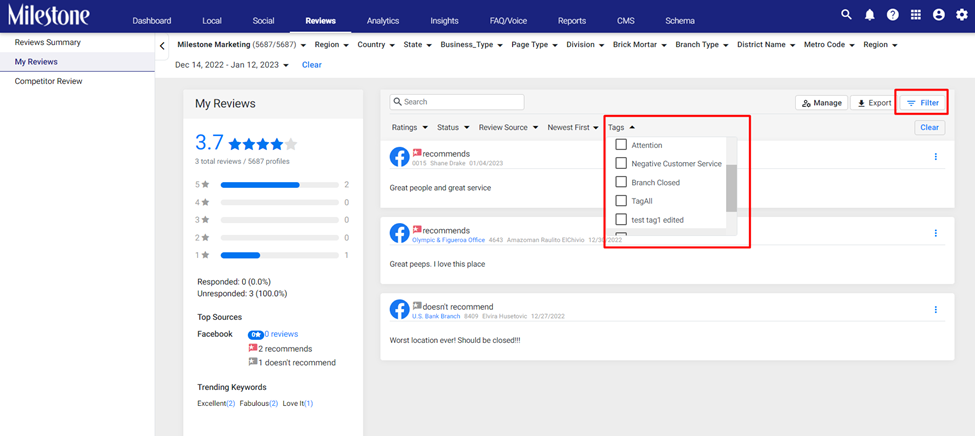Image resolution: width=975 pixels, height=436 pixels.
Task: Click Clear button beside Tags row
Action: click(930, 128)
